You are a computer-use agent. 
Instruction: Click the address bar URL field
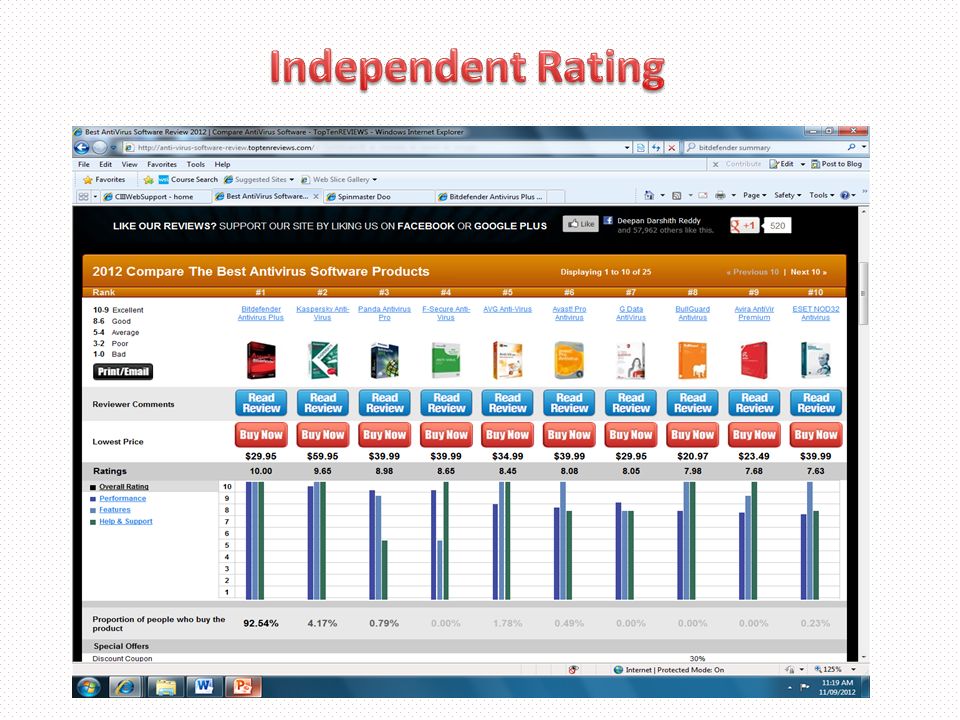pos(373,148)
